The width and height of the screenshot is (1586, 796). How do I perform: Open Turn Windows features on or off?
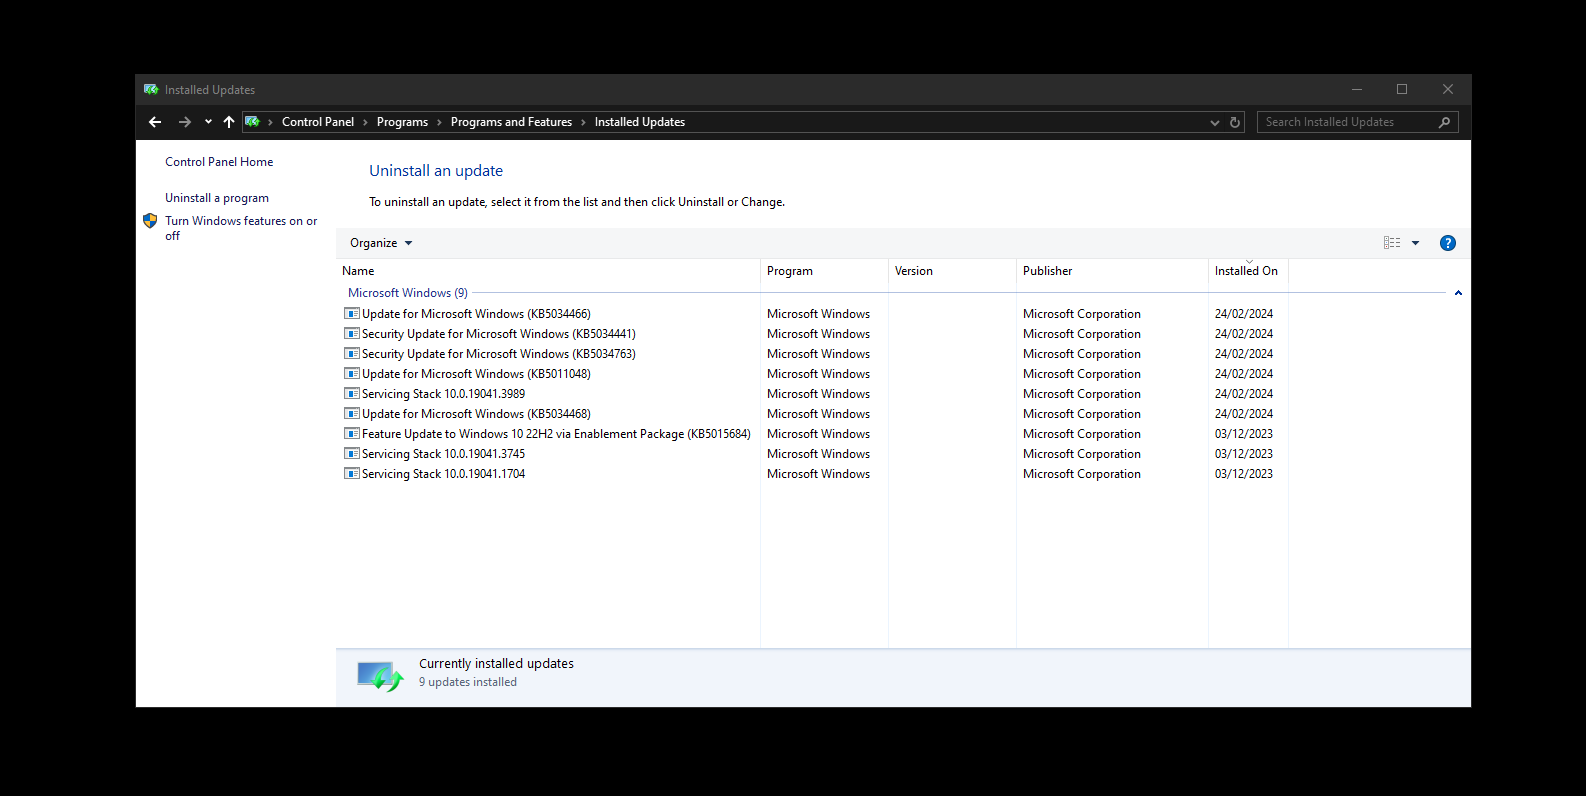[241, 228]
